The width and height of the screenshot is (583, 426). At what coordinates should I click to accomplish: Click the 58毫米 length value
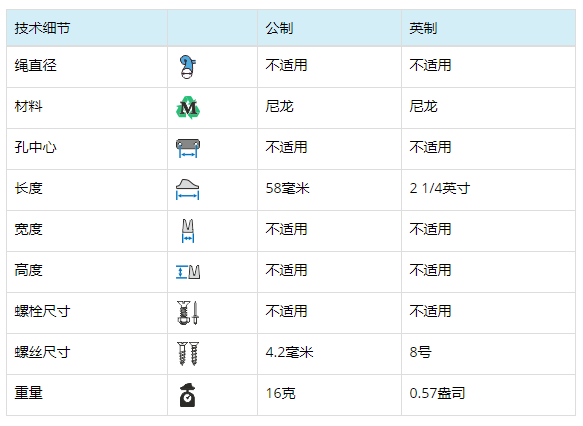pos(287,188)
